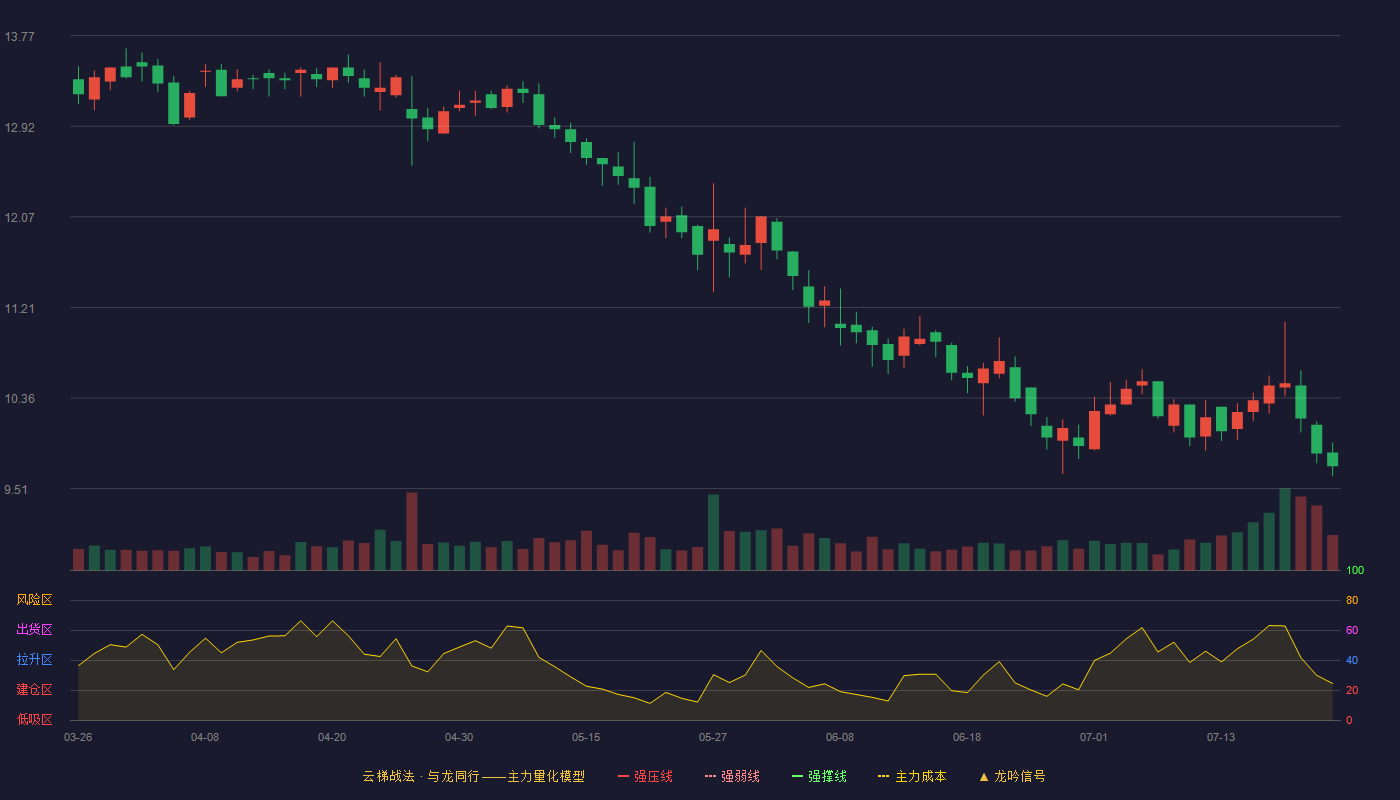Click the 04-20 date axis label

pyautogui.click(x=332, y=737)
